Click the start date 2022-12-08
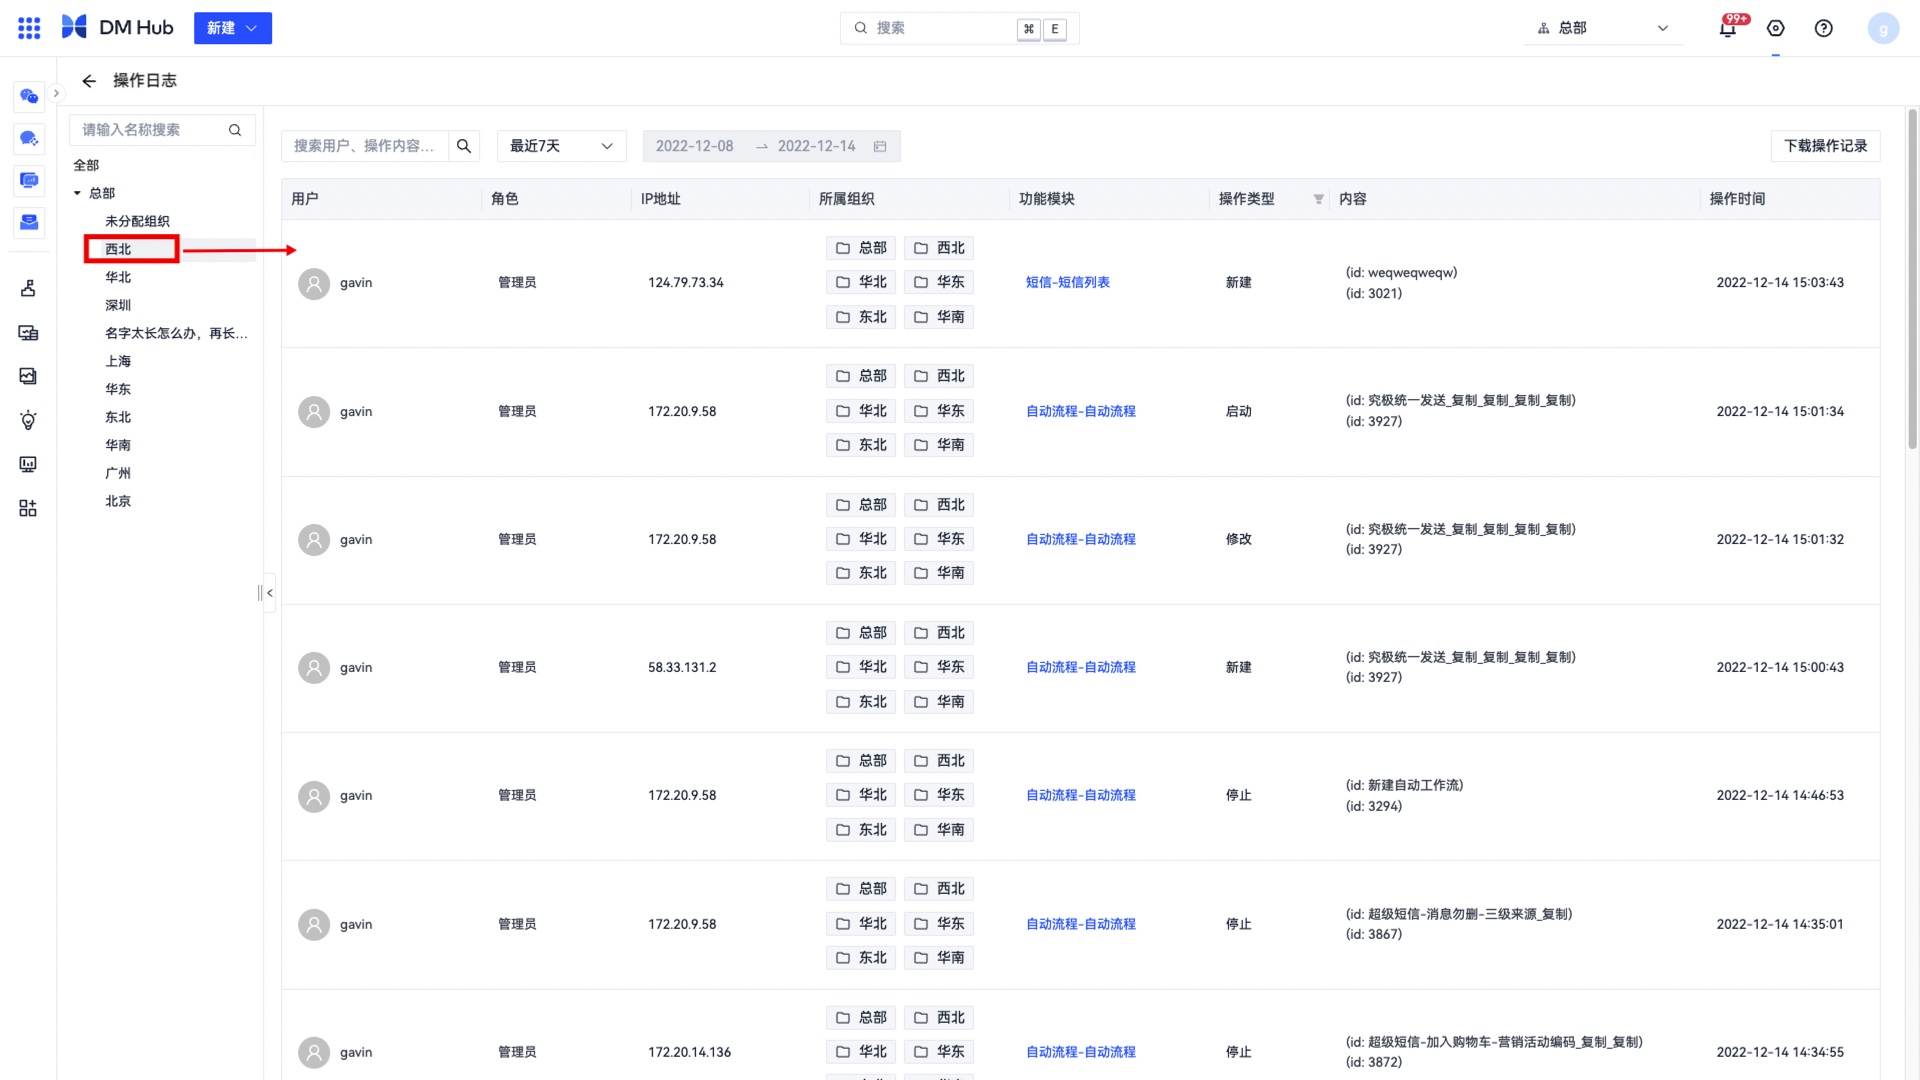The image size is (1920, 1080). tap(694, 146)
